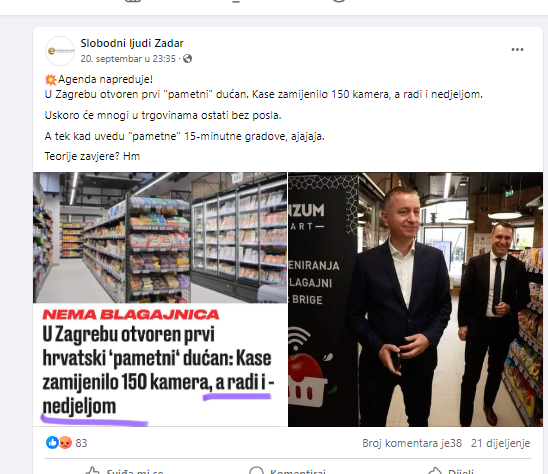Open the 20. septembar u 23:35 timestamp
The image size is (548, 474).
tap(128, 58)
